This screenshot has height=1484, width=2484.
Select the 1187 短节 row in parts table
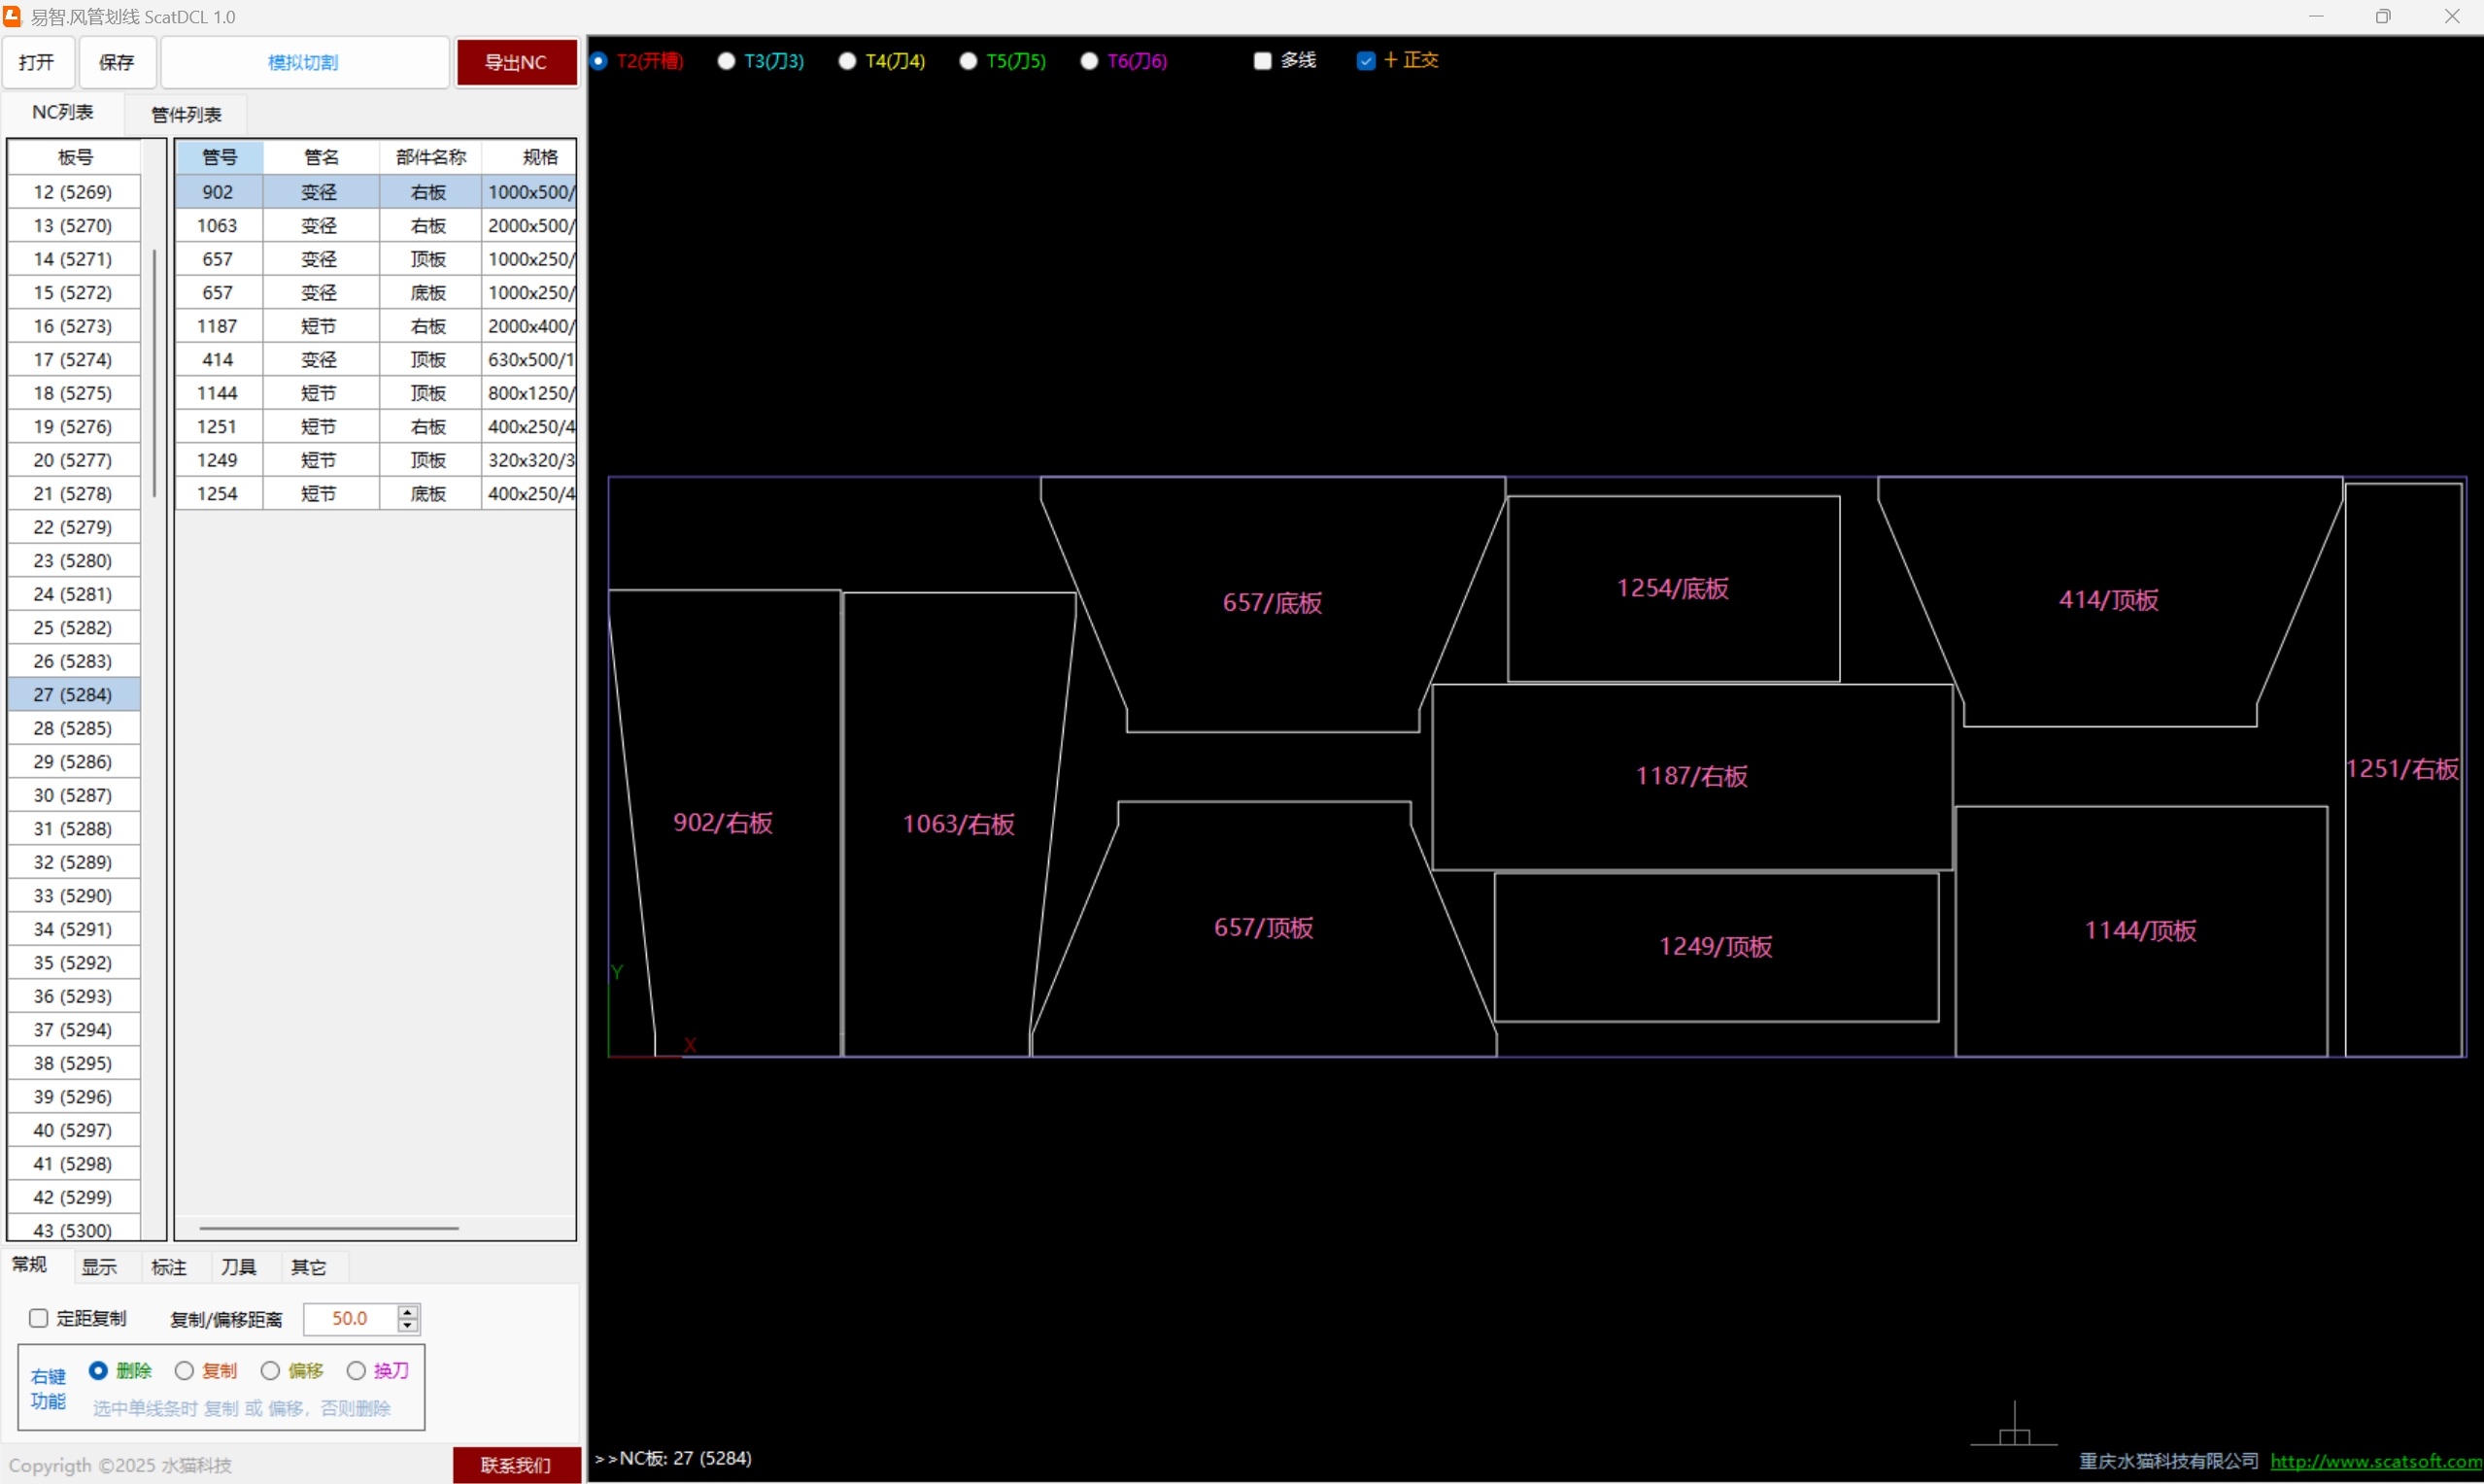click(x=320, y=326)
